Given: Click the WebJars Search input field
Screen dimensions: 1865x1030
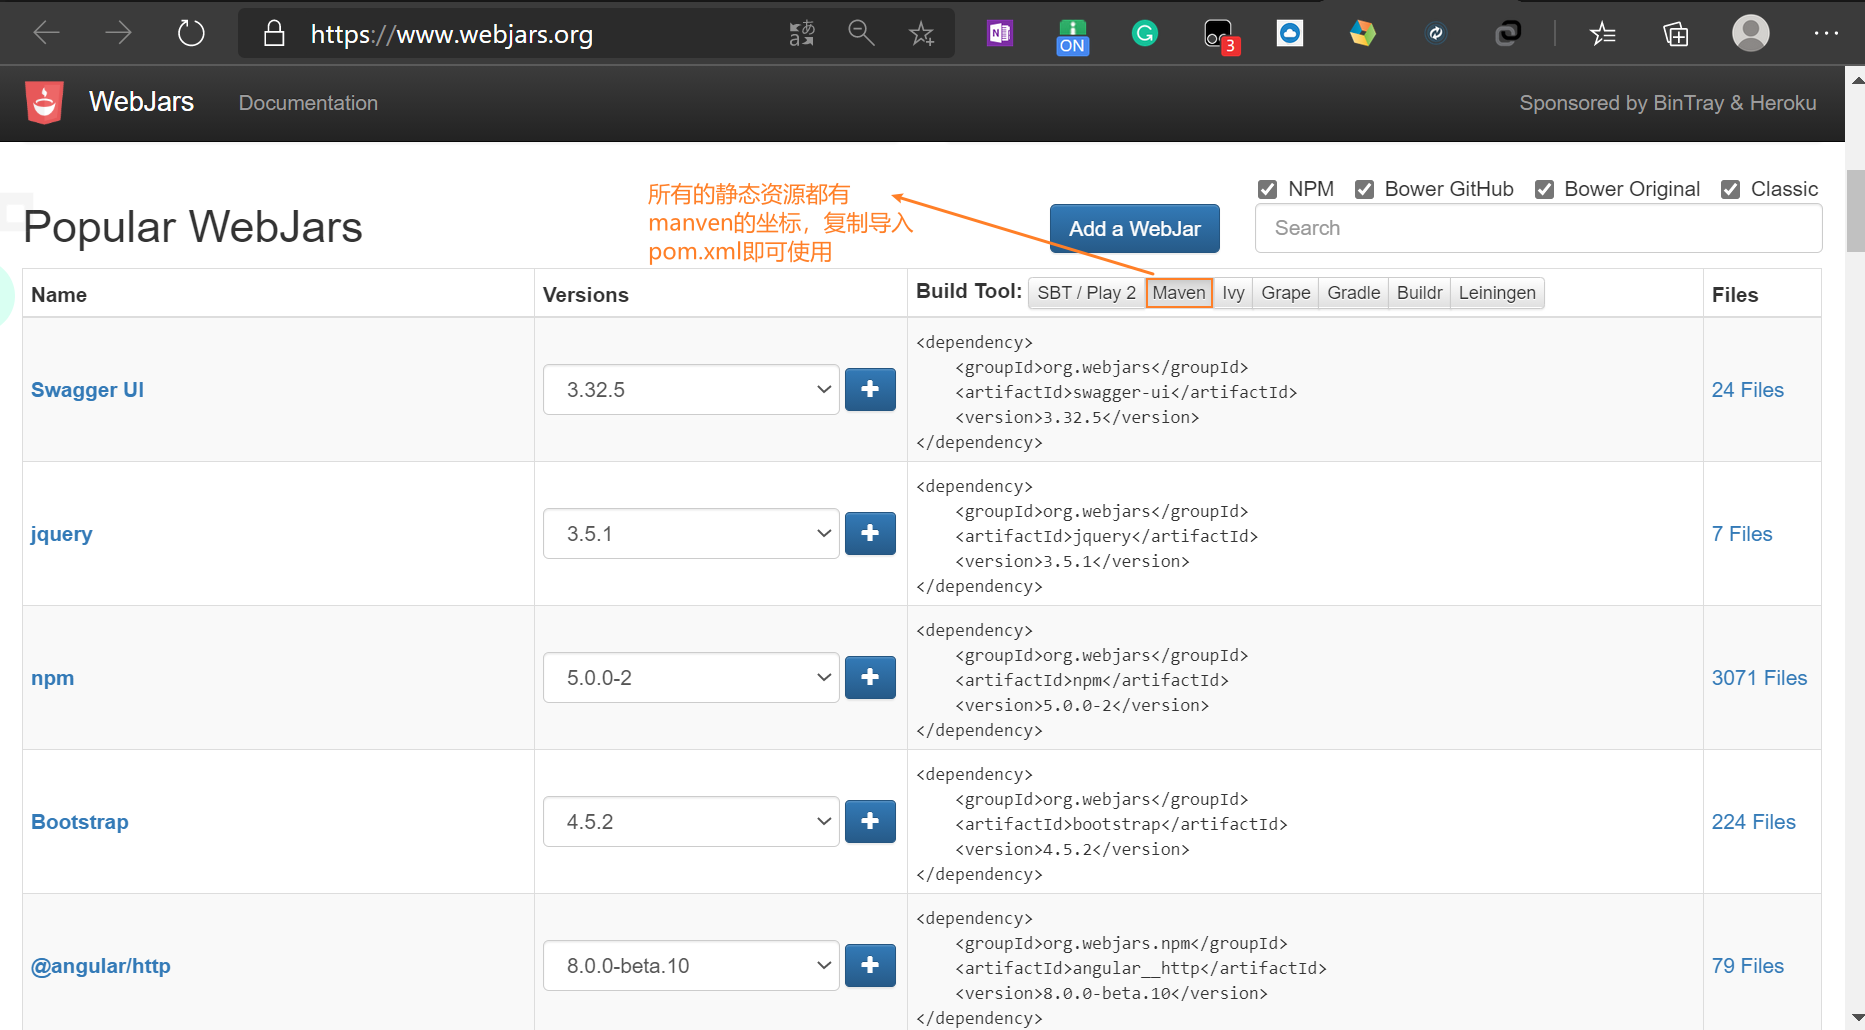Looking at the screenshot, I should [1538, 228].
